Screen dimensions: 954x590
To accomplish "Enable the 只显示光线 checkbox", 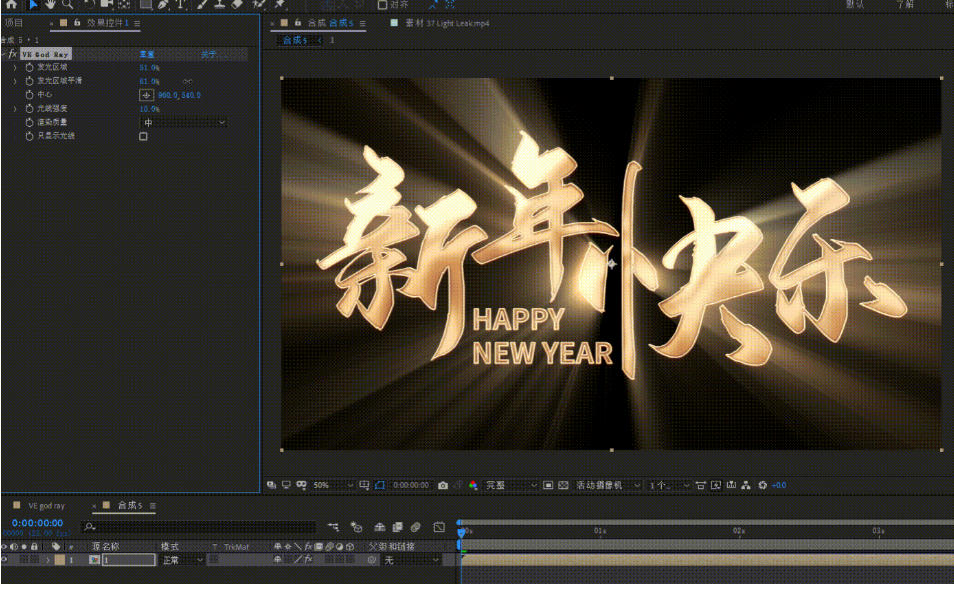I will tap(143, 136).
